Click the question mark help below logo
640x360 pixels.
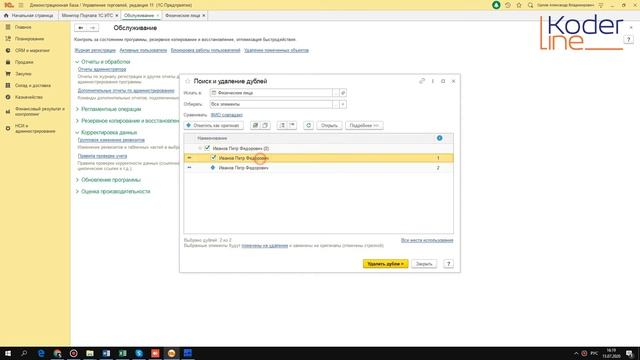click(628, 40)
